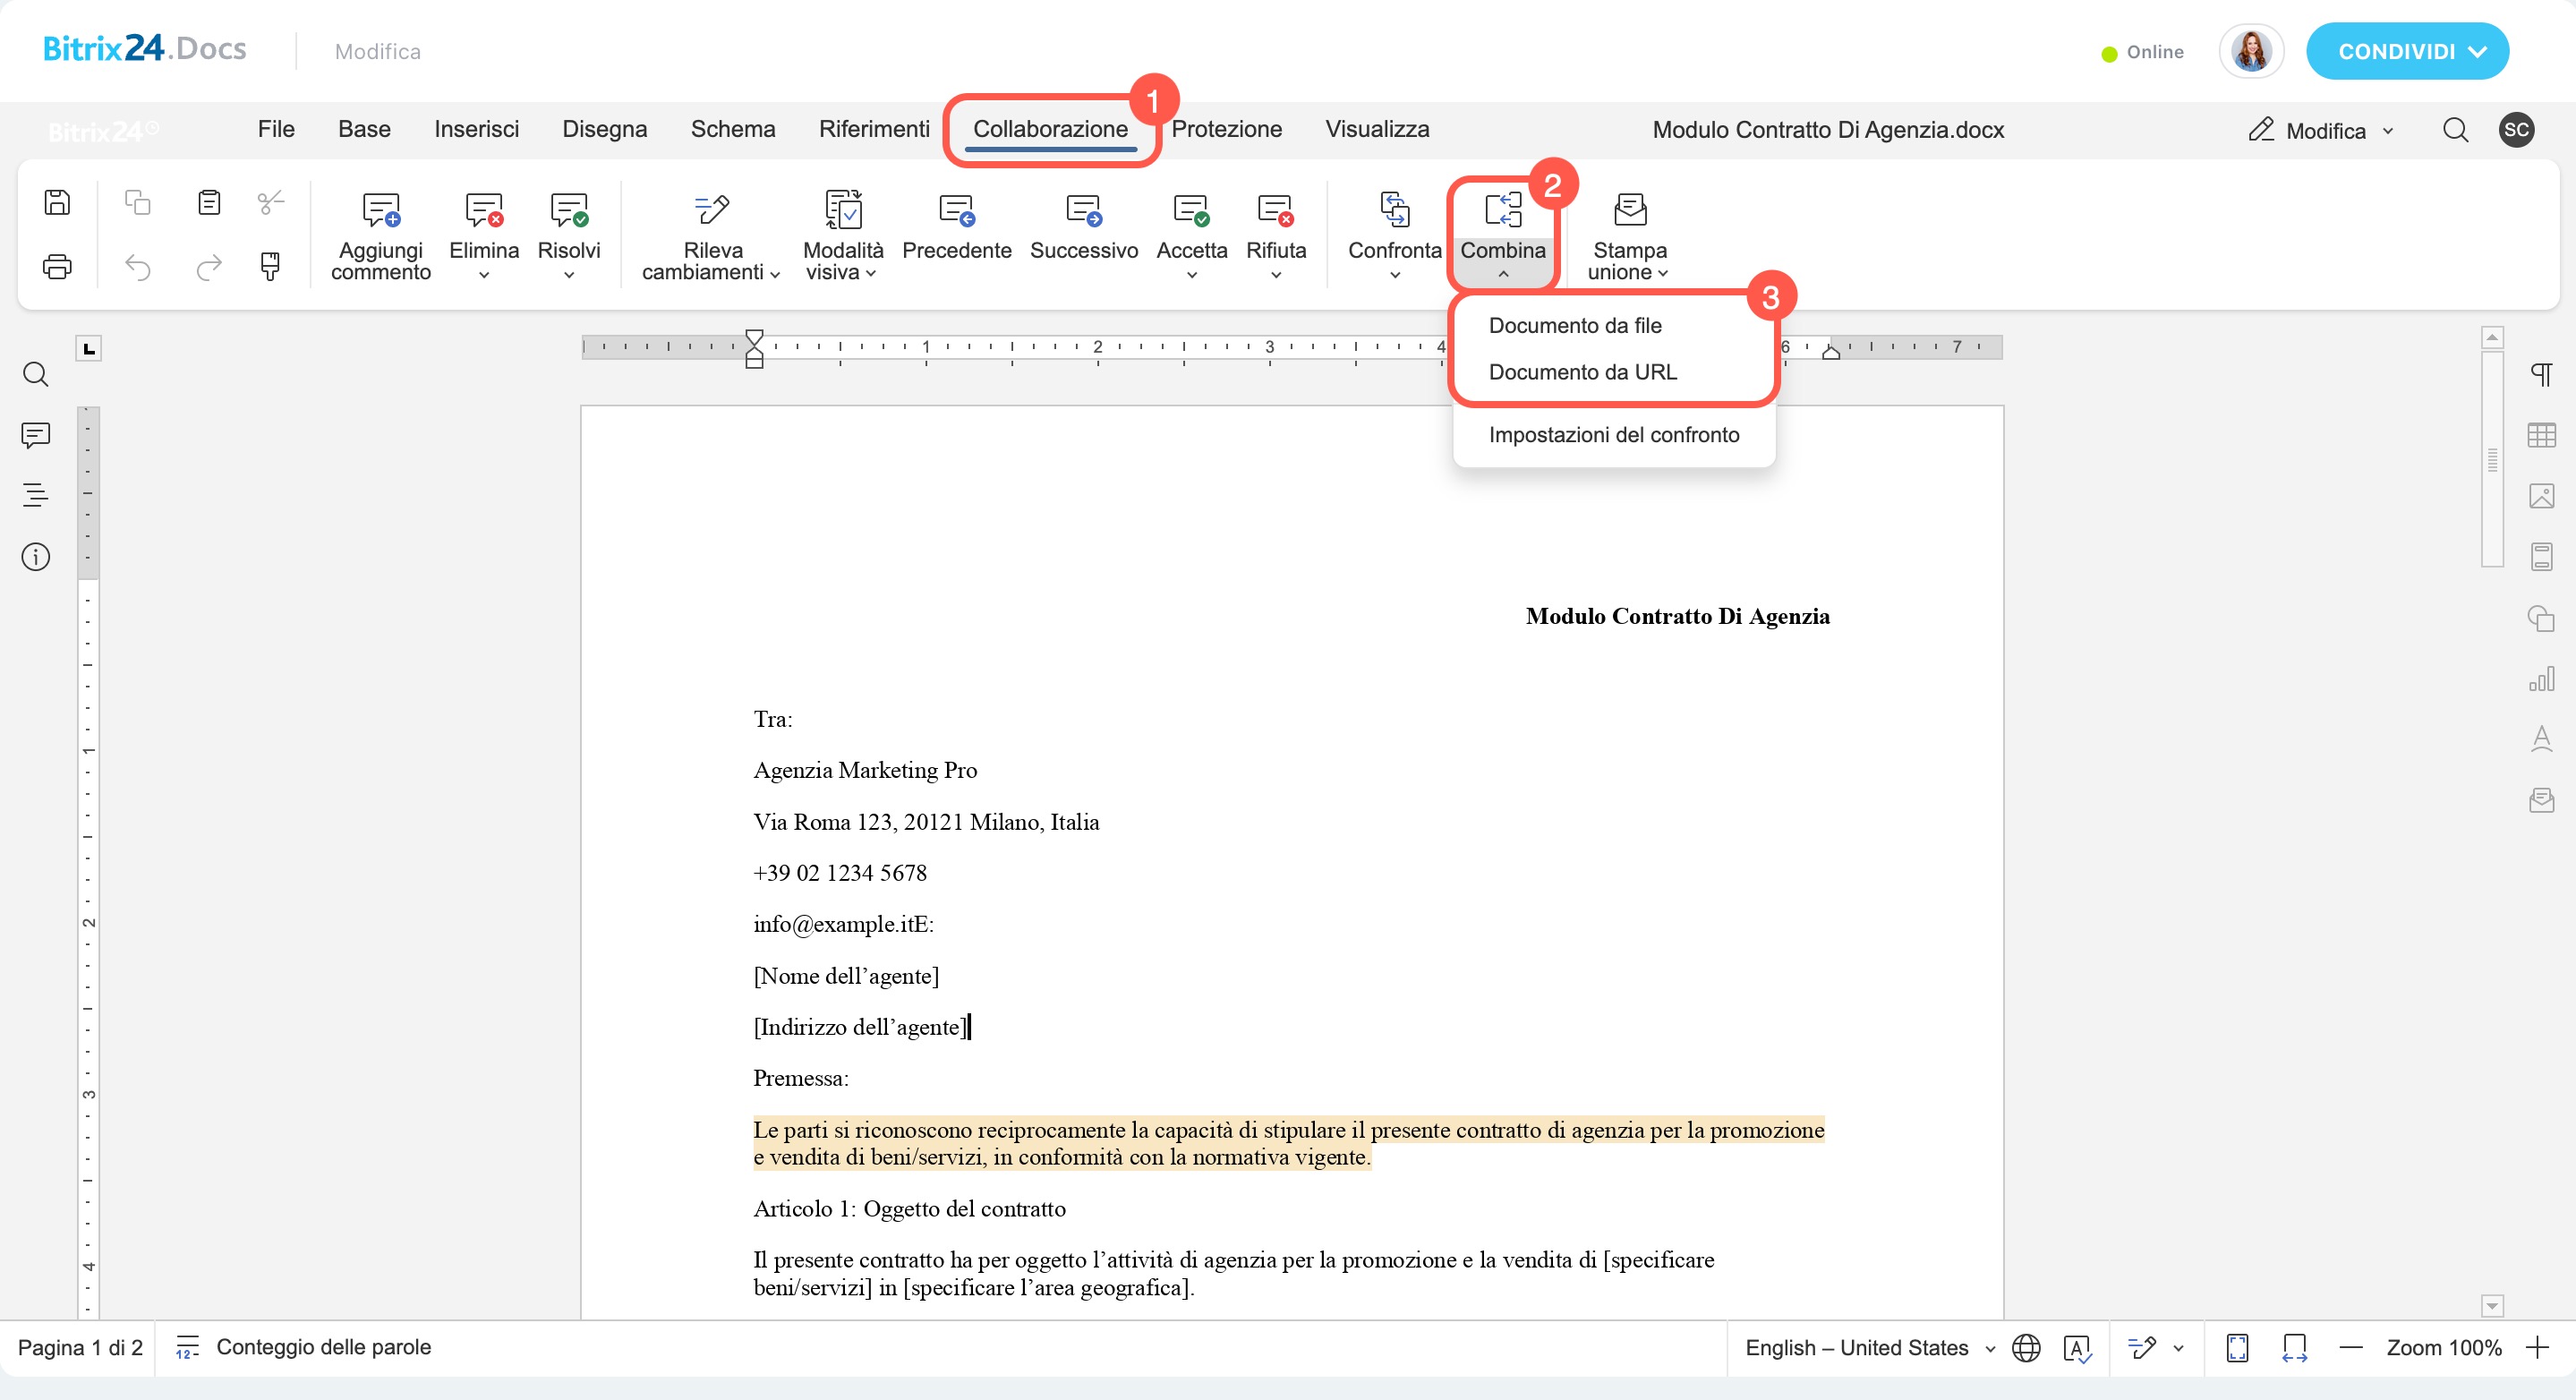Toggle fit to page in status bar
The height and width of the screenshot is (1400, 2576).
point(2237,1348)
